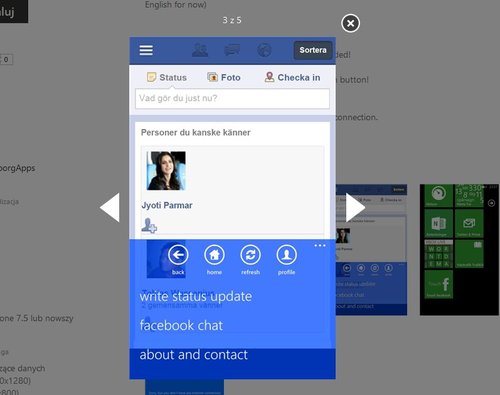Click the 'Vad gör du just nu?' field
Image resolution: width=500 pixels, height=395 pixels.
pos(232,98)
